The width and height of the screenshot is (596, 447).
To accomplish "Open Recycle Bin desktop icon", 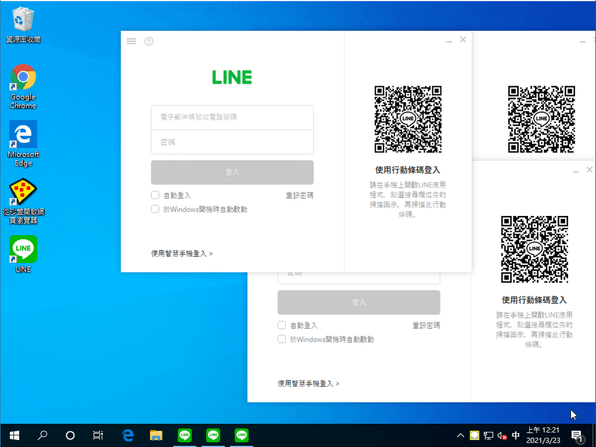I will [23, 25].
